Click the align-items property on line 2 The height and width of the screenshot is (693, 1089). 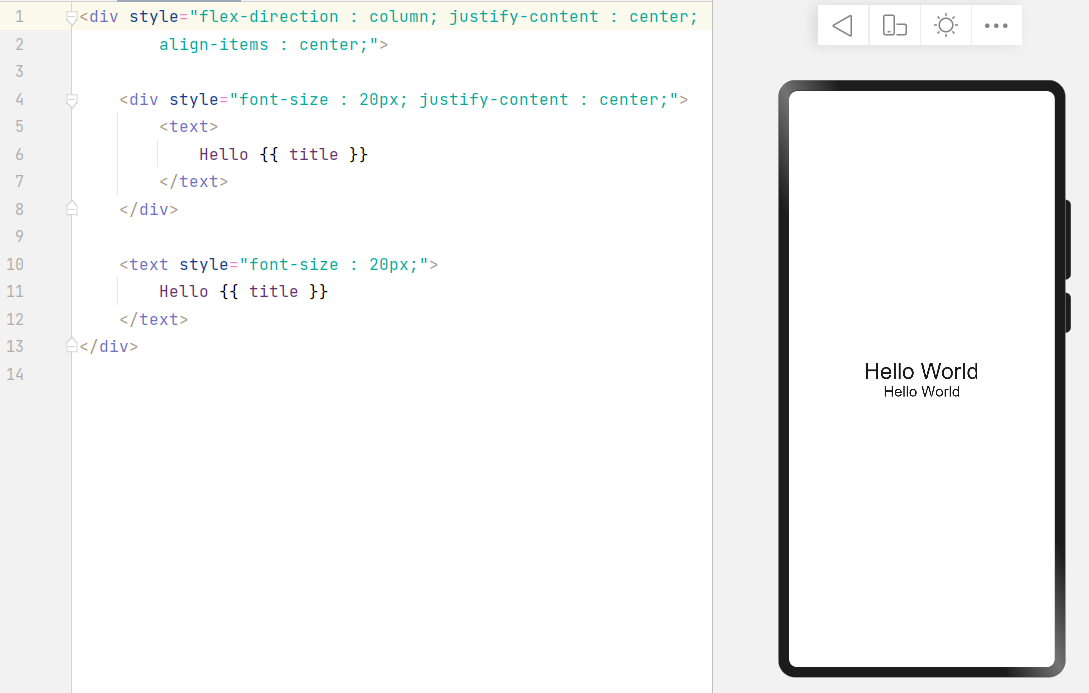[214, 45]
